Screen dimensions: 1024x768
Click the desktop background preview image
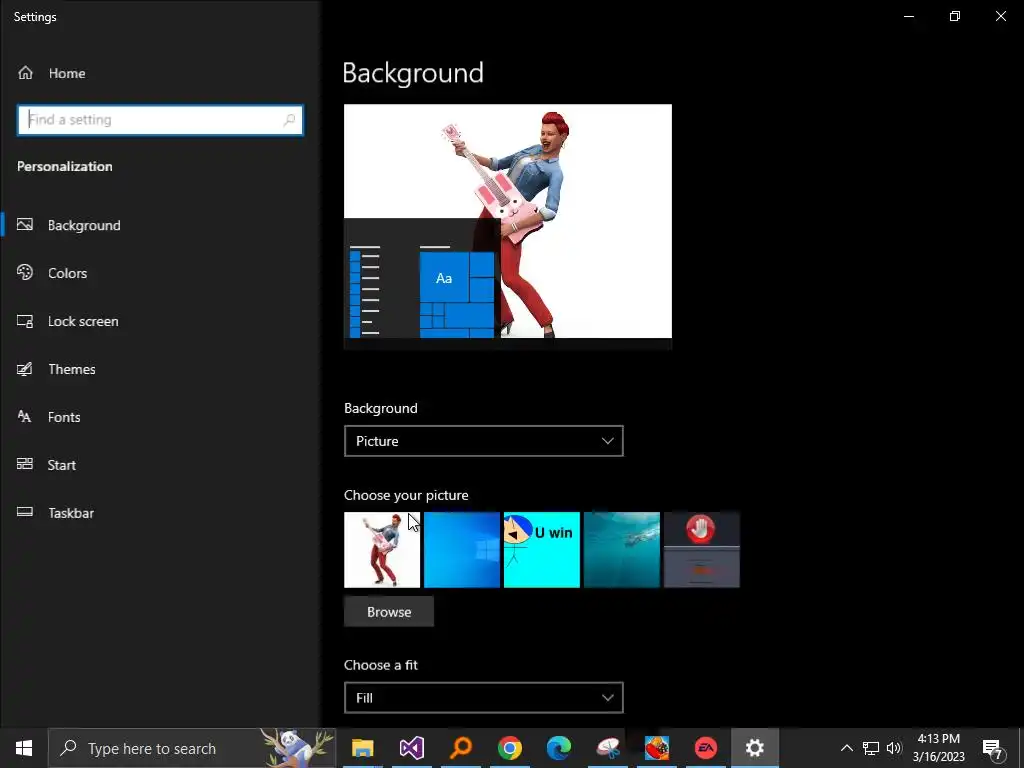(x=508, y=227)
